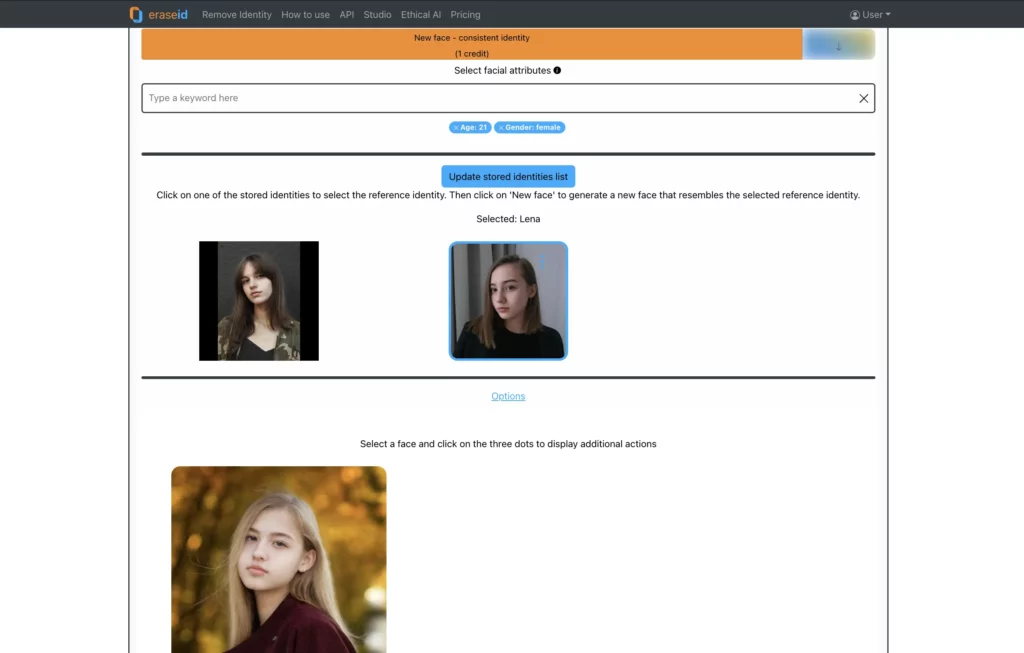Select 'Remove Identity' in the navigation bar
The height and width of the screenshot is (653, 1024).
click(x=236, y=14)
